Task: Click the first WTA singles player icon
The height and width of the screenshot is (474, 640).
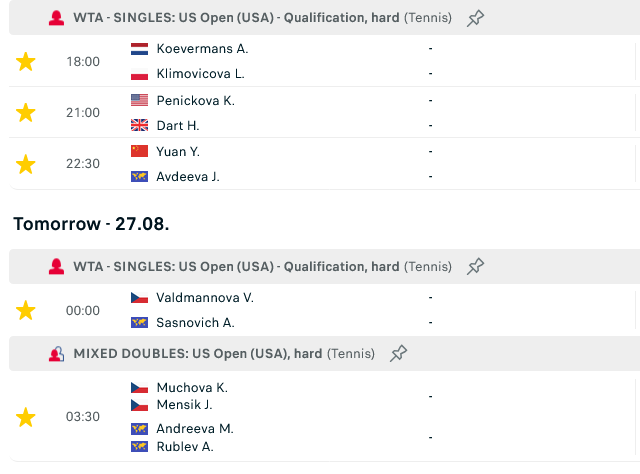Action: tap(56, 18)
